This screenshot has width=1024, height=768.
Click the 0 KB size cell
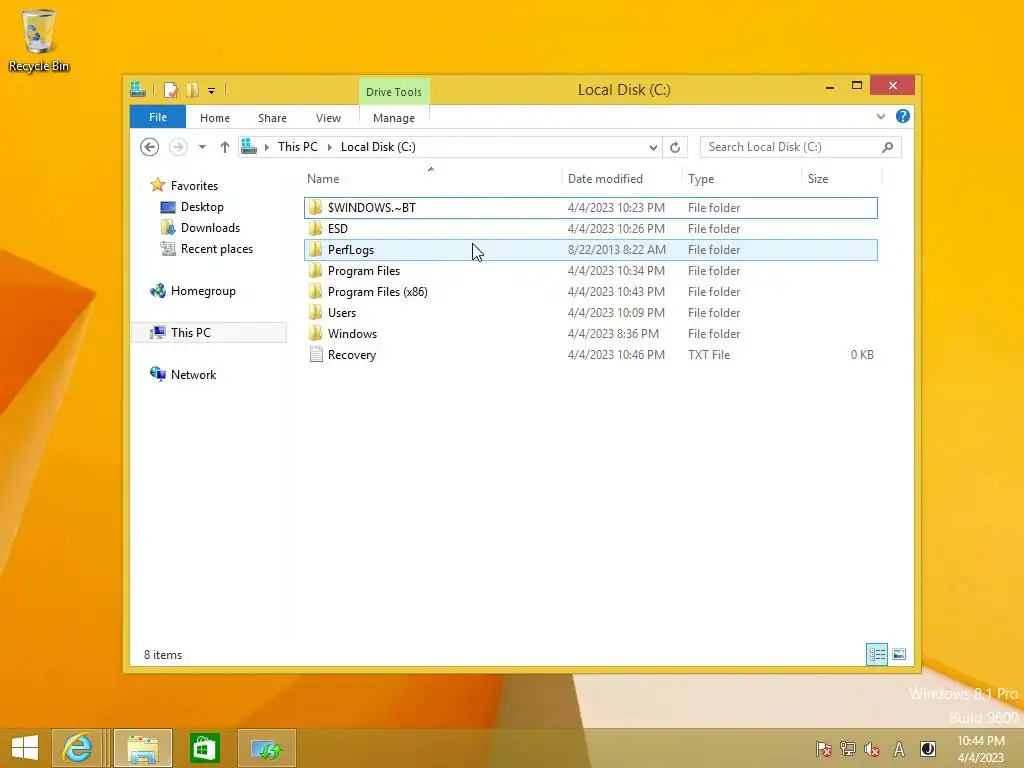(862, 355)
